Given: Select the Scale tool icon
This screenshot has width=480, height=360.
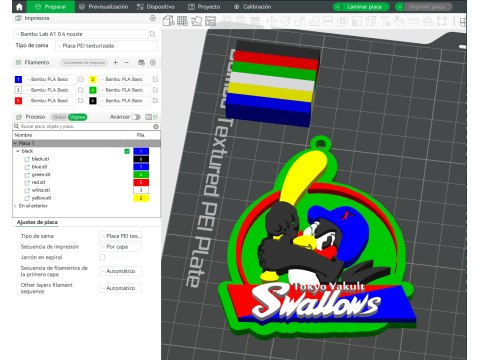Looking at the screenshot, I should point(299,22).
